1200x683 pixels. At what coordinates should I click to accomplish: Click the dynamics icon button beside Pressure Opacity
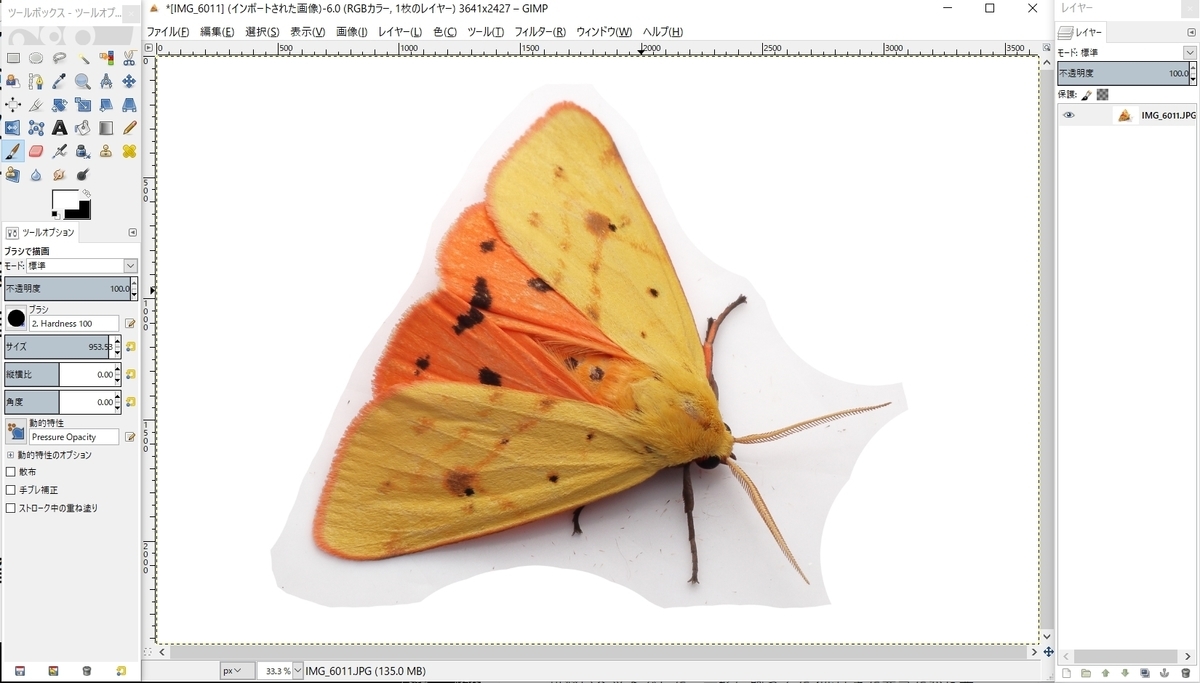[x=16, y=432]
